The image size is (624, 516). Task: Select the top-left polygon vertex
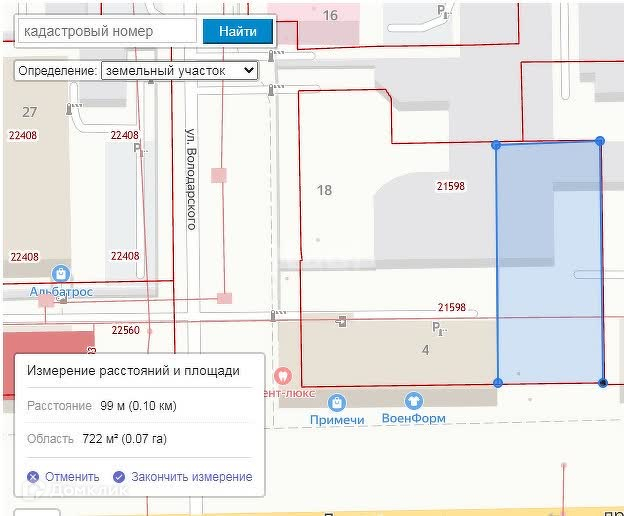[496, 145]
